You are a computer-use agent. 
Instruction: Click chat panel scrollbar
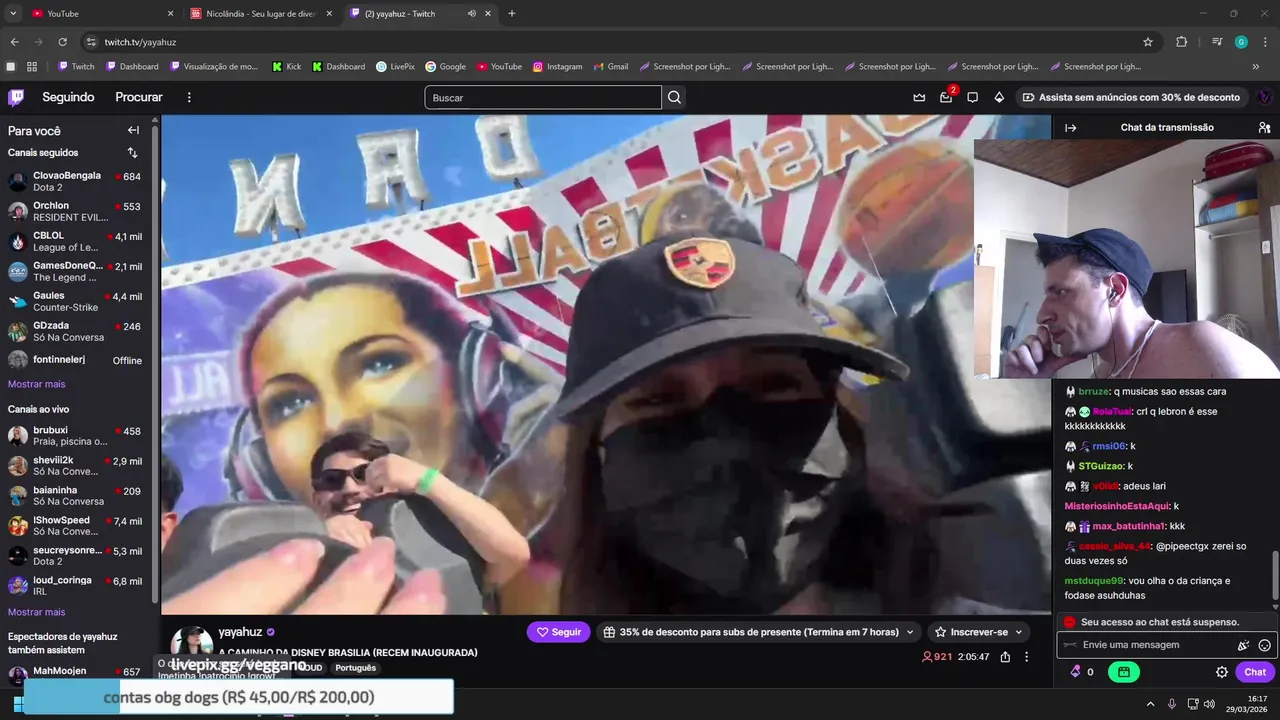pos(1275,575)
